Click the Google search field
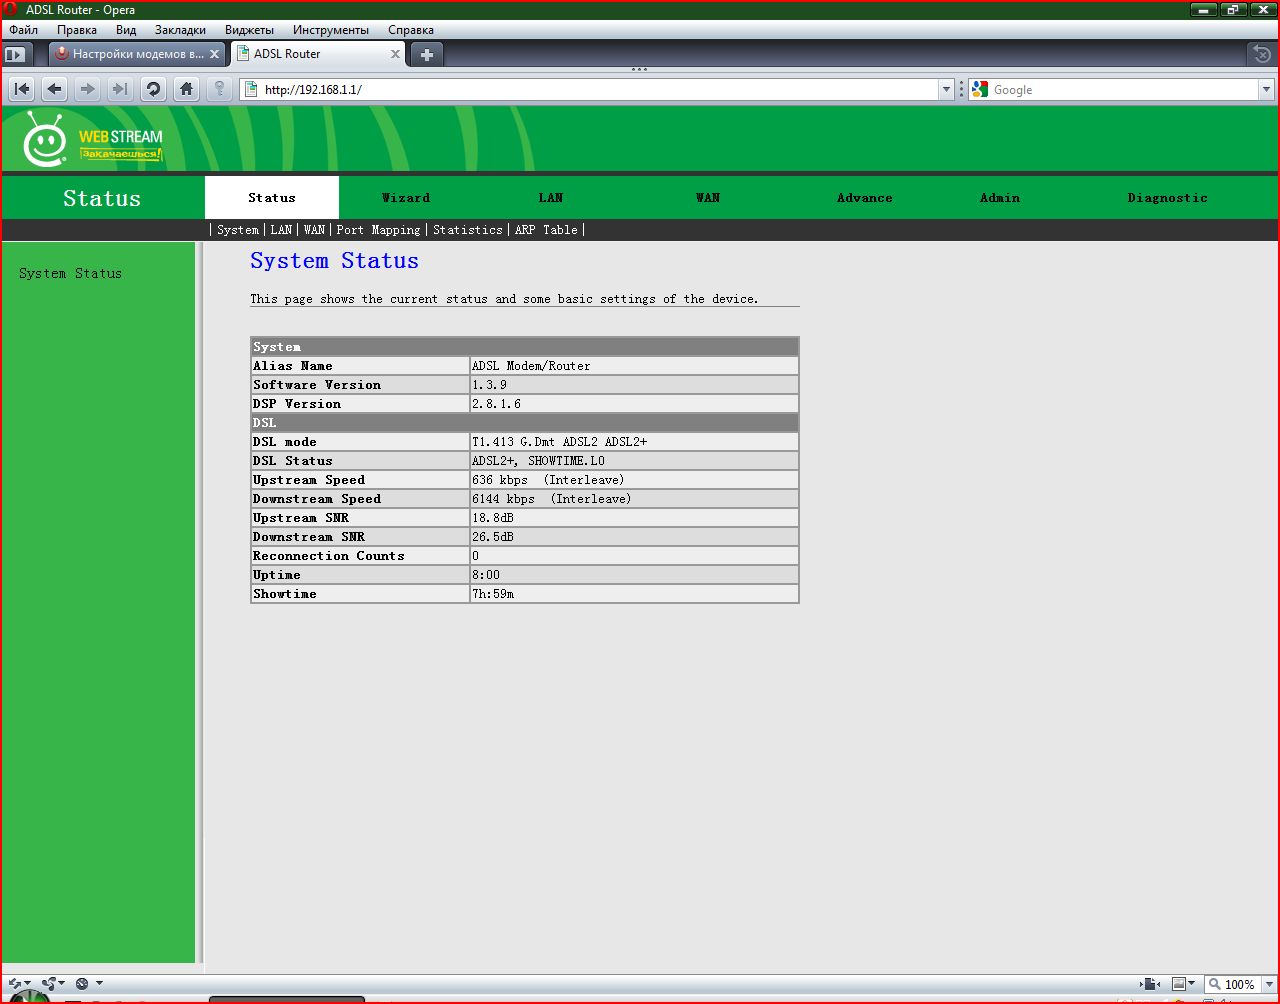The width and height of the screenshot is (1280, 1004). pyautogui.click(x=1123, y=89)
